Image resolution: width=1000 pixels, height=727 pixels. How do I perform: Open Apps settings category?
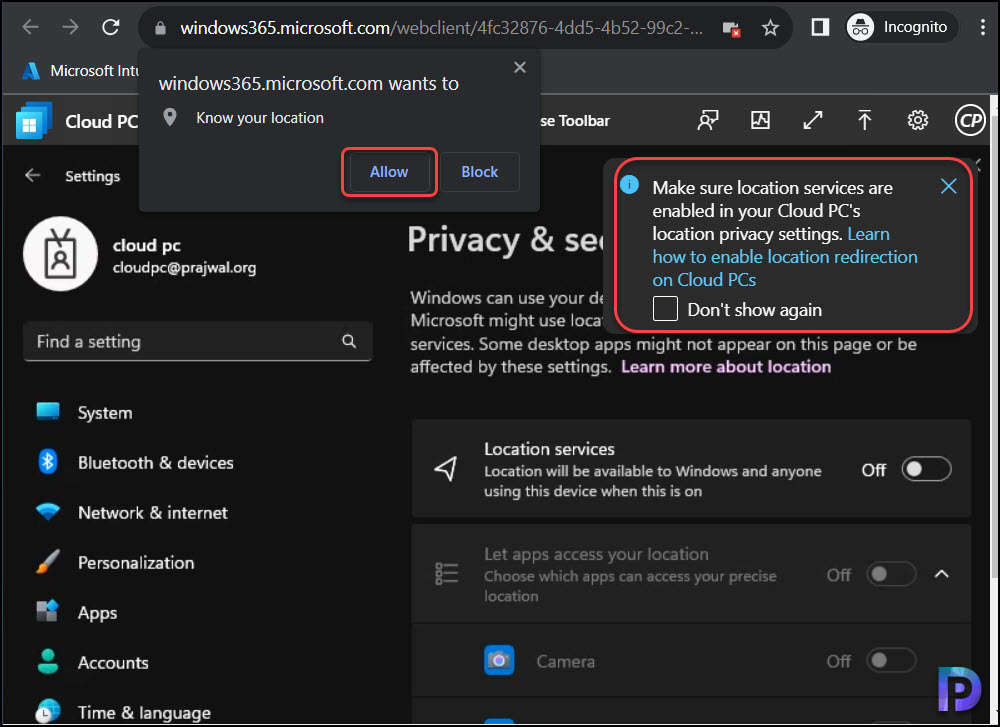[x=97, y=613]
